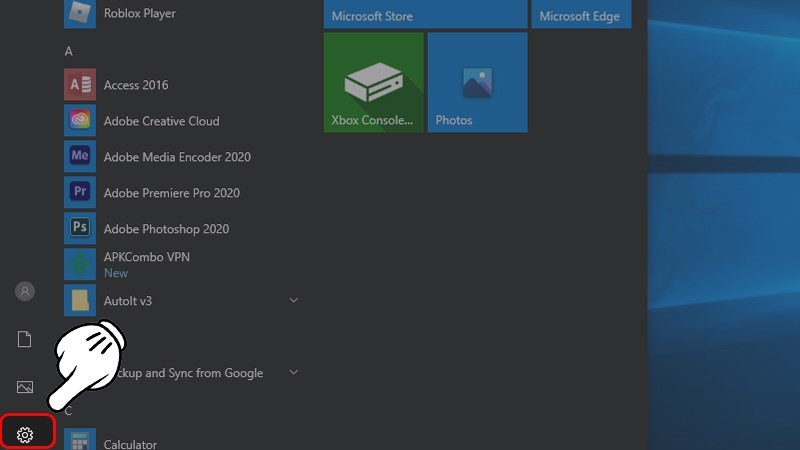The height and width of the screenshot is (450, 800).
Task: Open the Photos tile
Action: point(477,82)
